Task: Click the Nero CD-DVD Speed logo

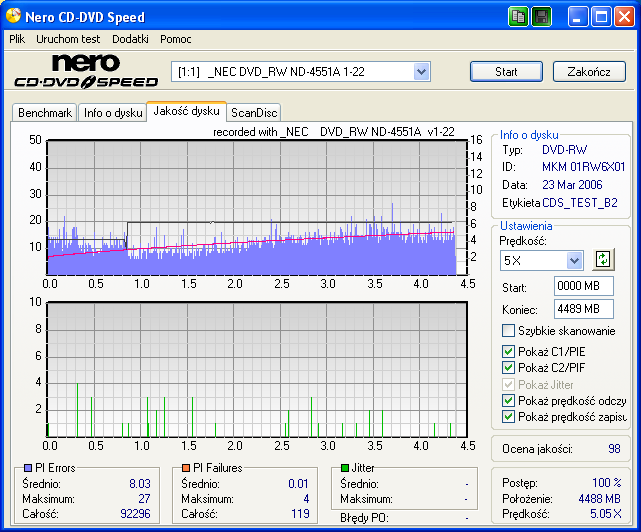Action: 86,71
